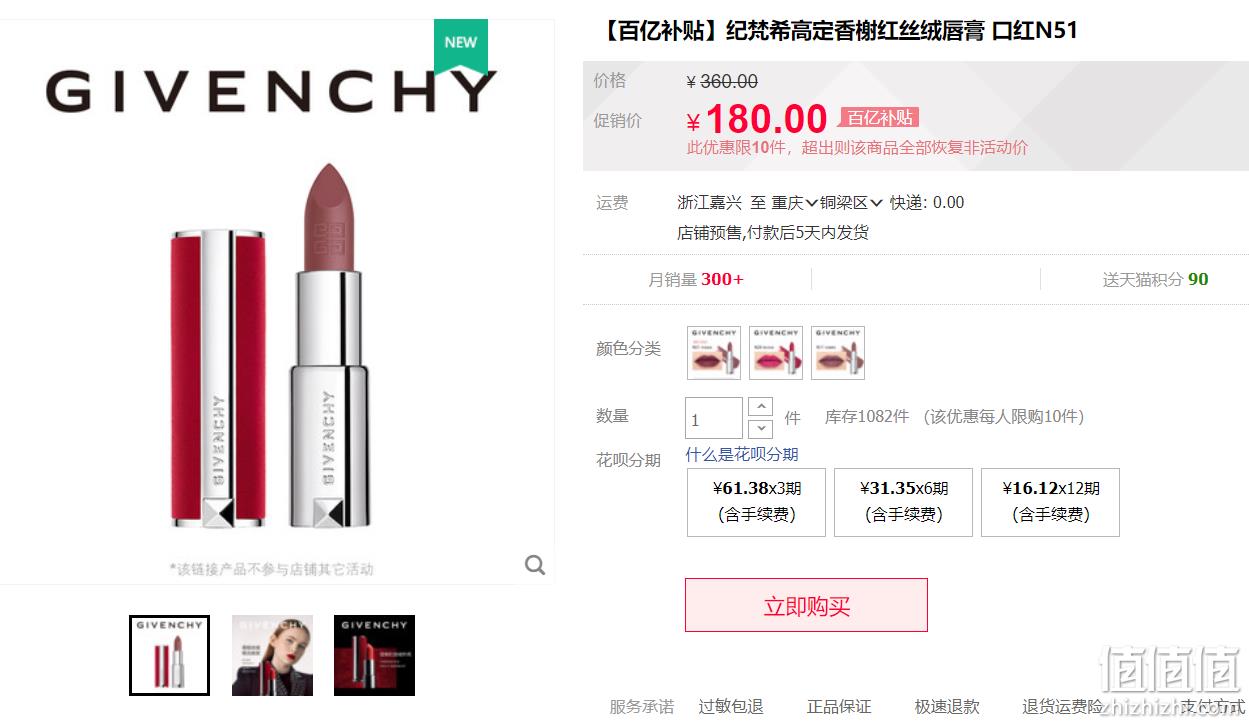Expand the 铜梁区 district dropdown
Screen dimensions: 1249x725
pyautogui.click(x=852, y=202)
